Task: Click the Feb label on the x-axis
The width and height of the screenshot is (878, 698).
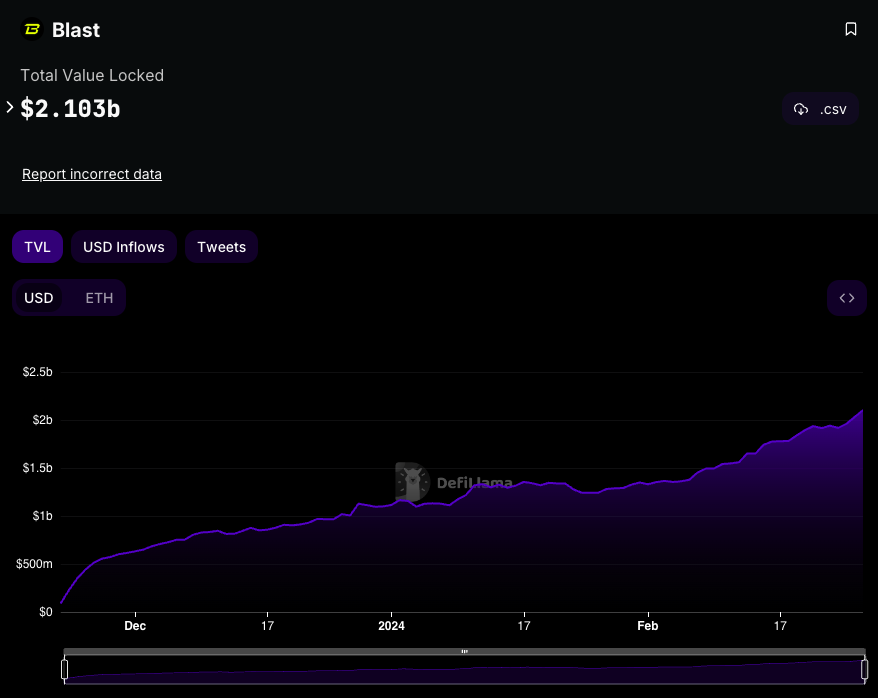Action: tap(648, 626)
